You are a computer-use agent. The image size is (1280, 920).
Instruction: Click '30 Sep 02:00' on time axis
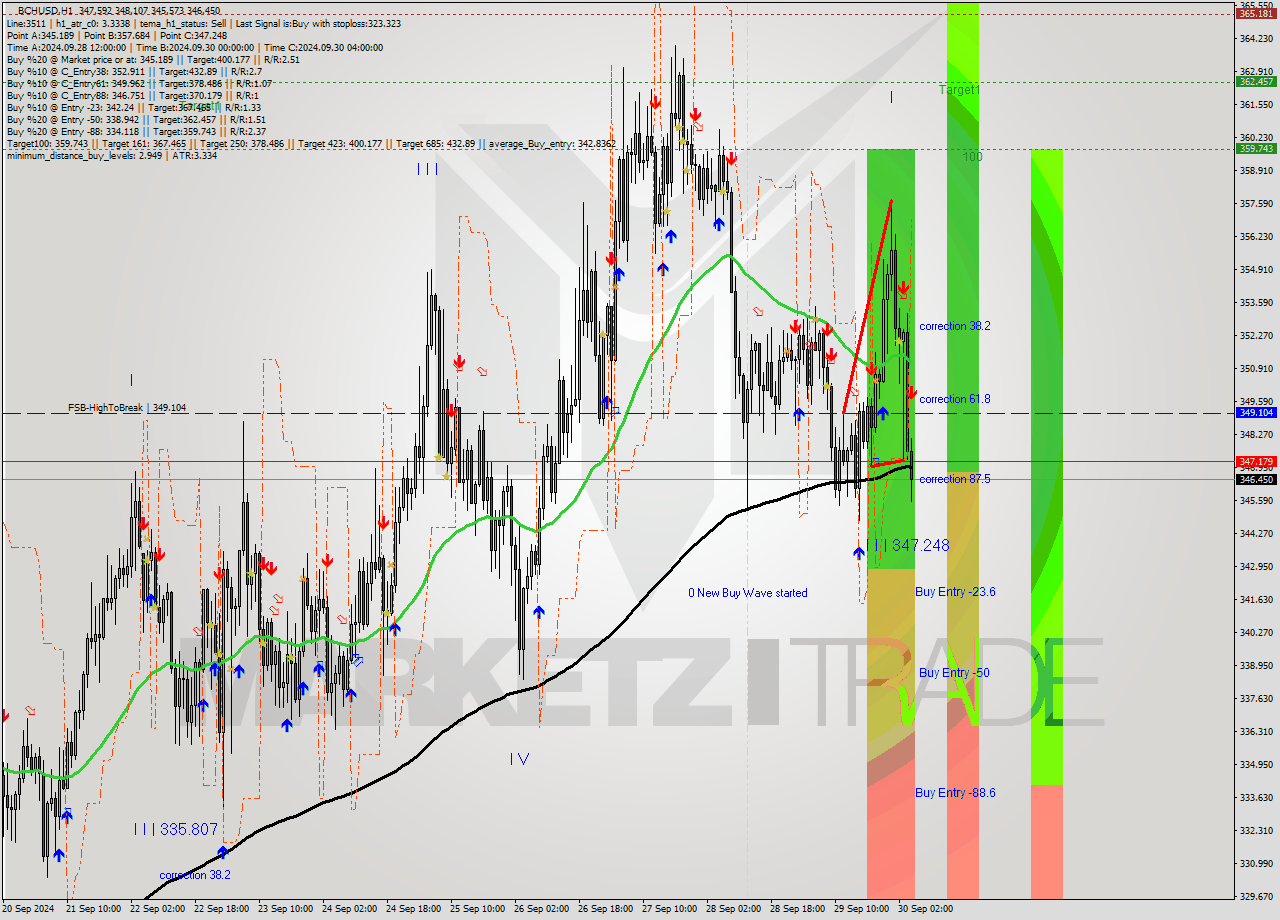click(x=925, y=910)
